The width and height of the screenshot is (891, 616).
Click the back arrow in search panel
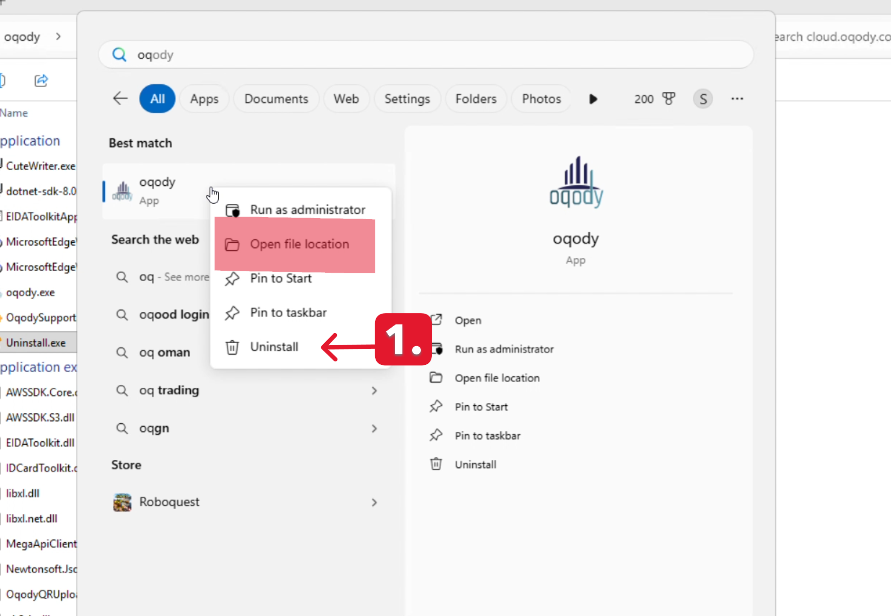point(120,99)
